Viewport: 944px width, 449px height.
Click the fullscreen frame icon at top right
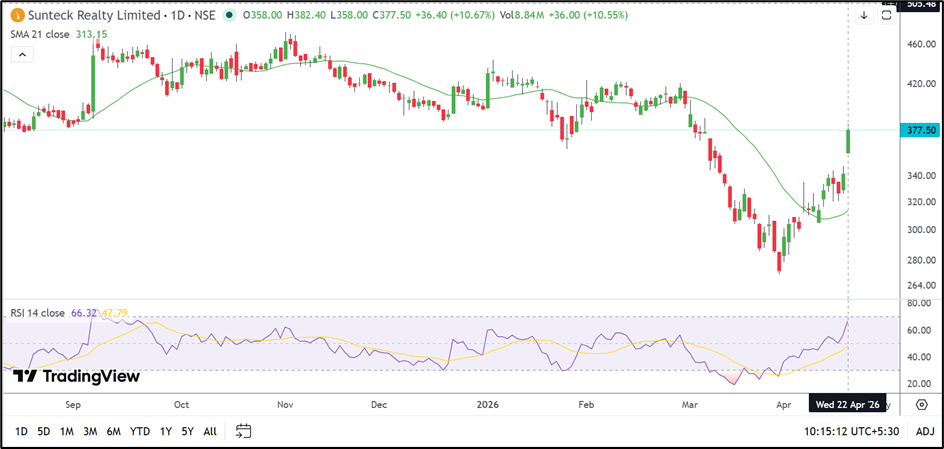[x=886, y=16]
